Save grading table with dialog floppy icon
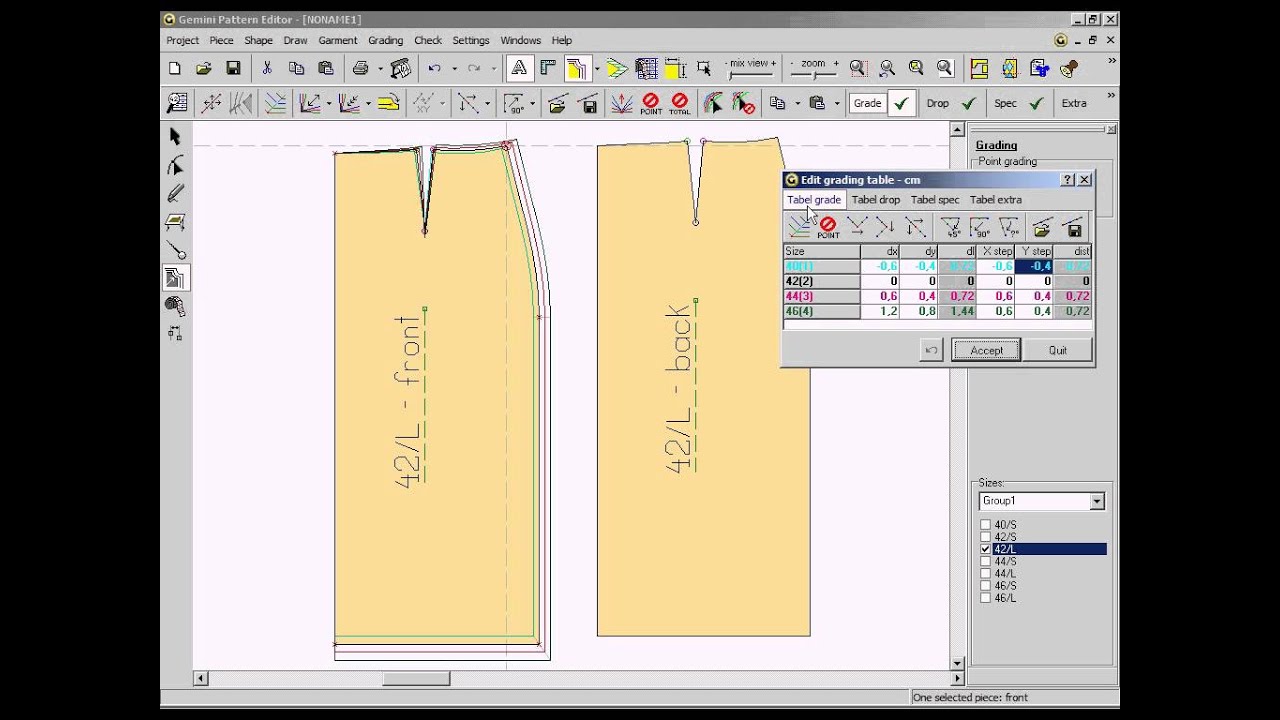Viewport: 1280px width, 720px height. tap(1073, 228)
